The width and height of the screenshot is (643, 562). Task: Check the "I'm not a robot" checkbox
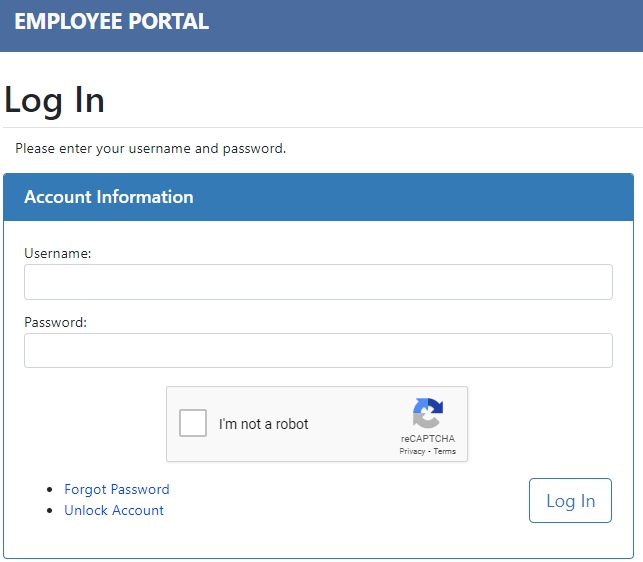click(x=193, y=423)
